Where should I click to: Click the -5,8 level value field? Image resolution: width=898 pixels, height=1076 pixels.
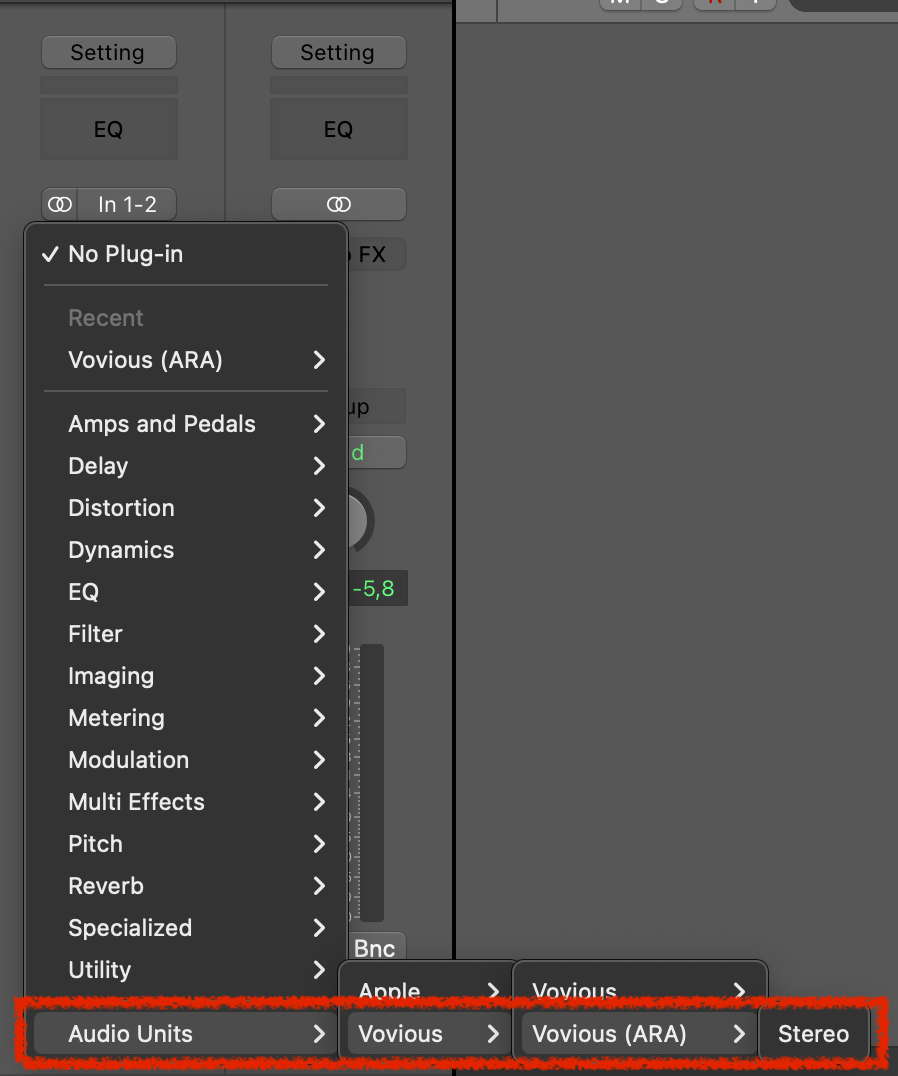(x=373, y=589)
